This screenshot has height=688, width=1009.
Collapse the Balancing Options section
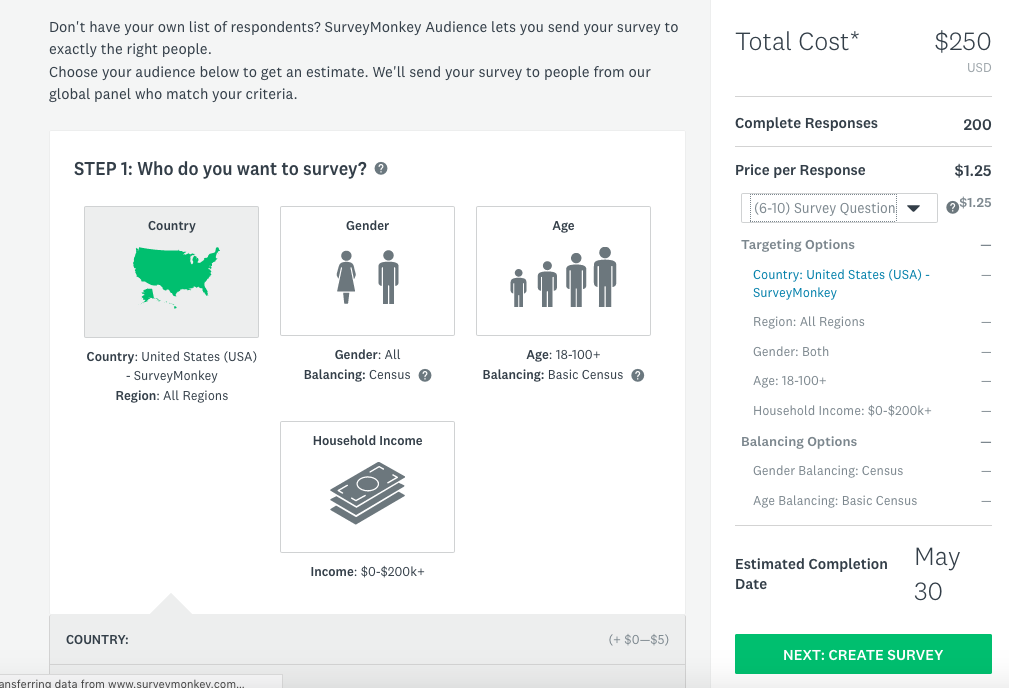986,442
